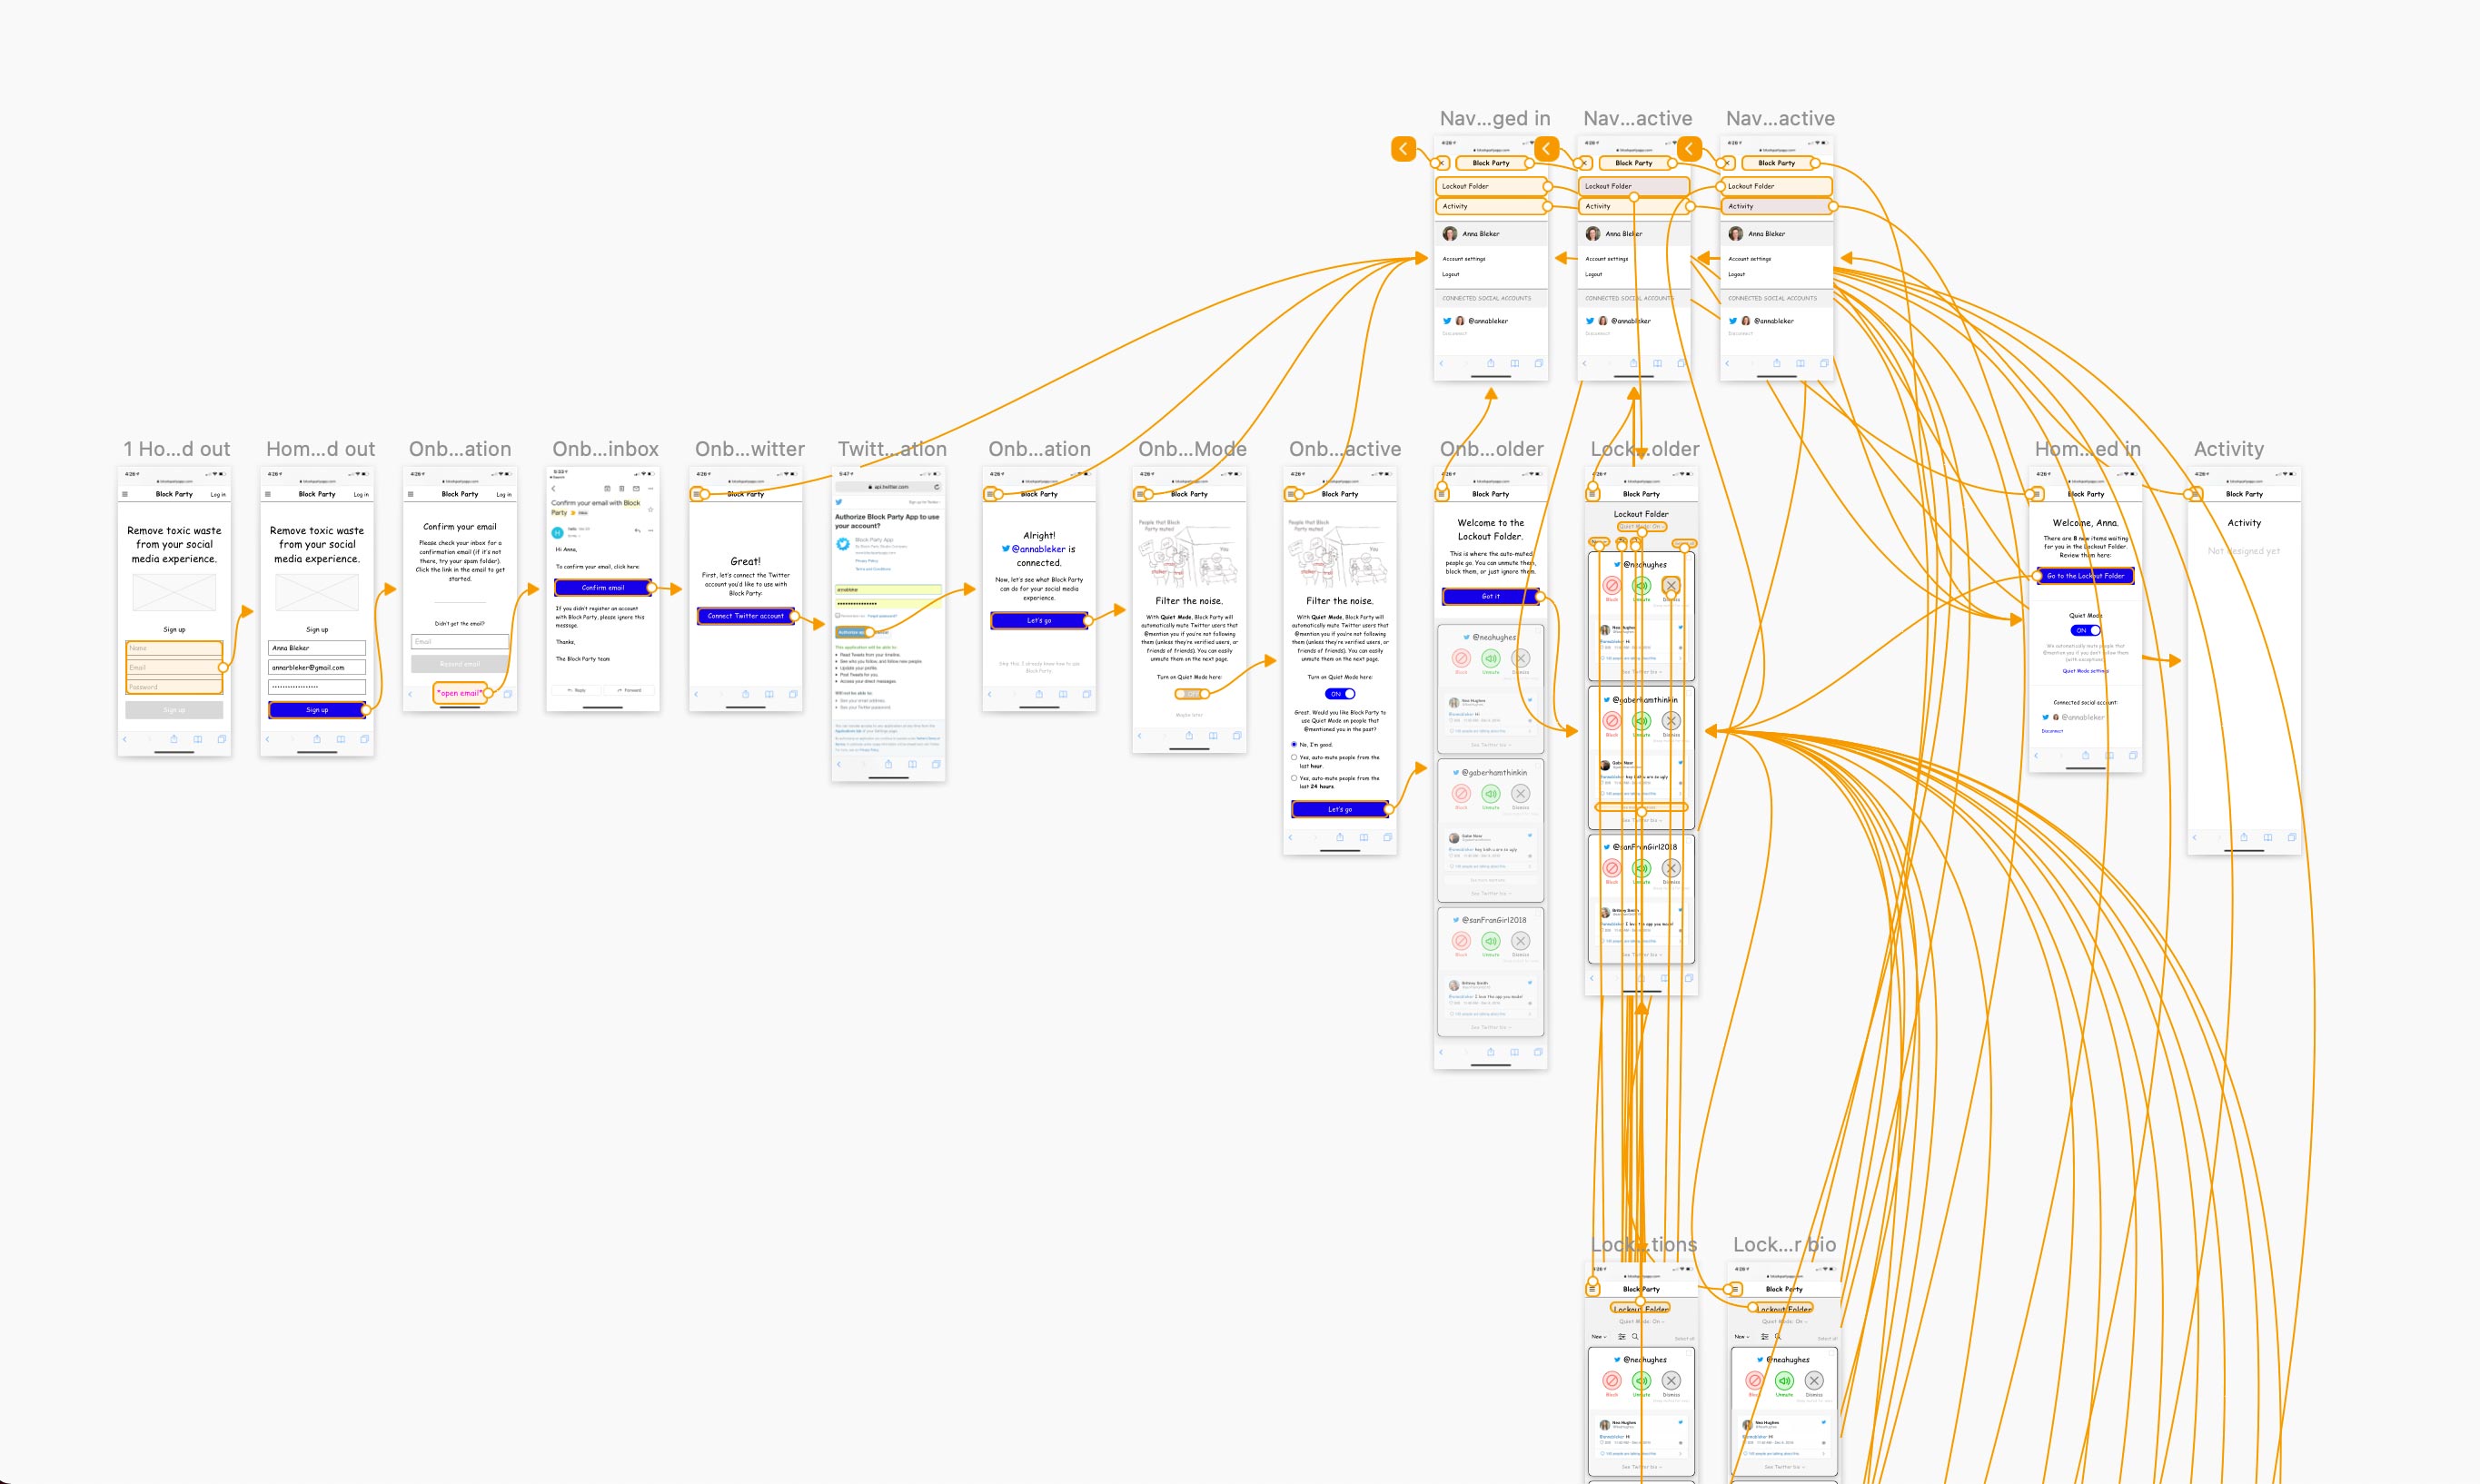Unmute @gaberhamthinkin in the Lockout Folder
The width and height of the screenshot is (2480, 1484).
coord(1644,722)
